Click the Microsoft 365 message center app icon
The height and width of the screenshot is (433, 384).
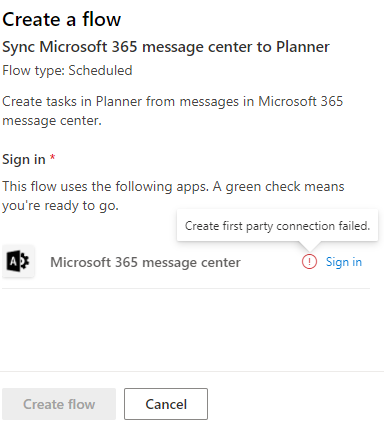pos(18,262)
